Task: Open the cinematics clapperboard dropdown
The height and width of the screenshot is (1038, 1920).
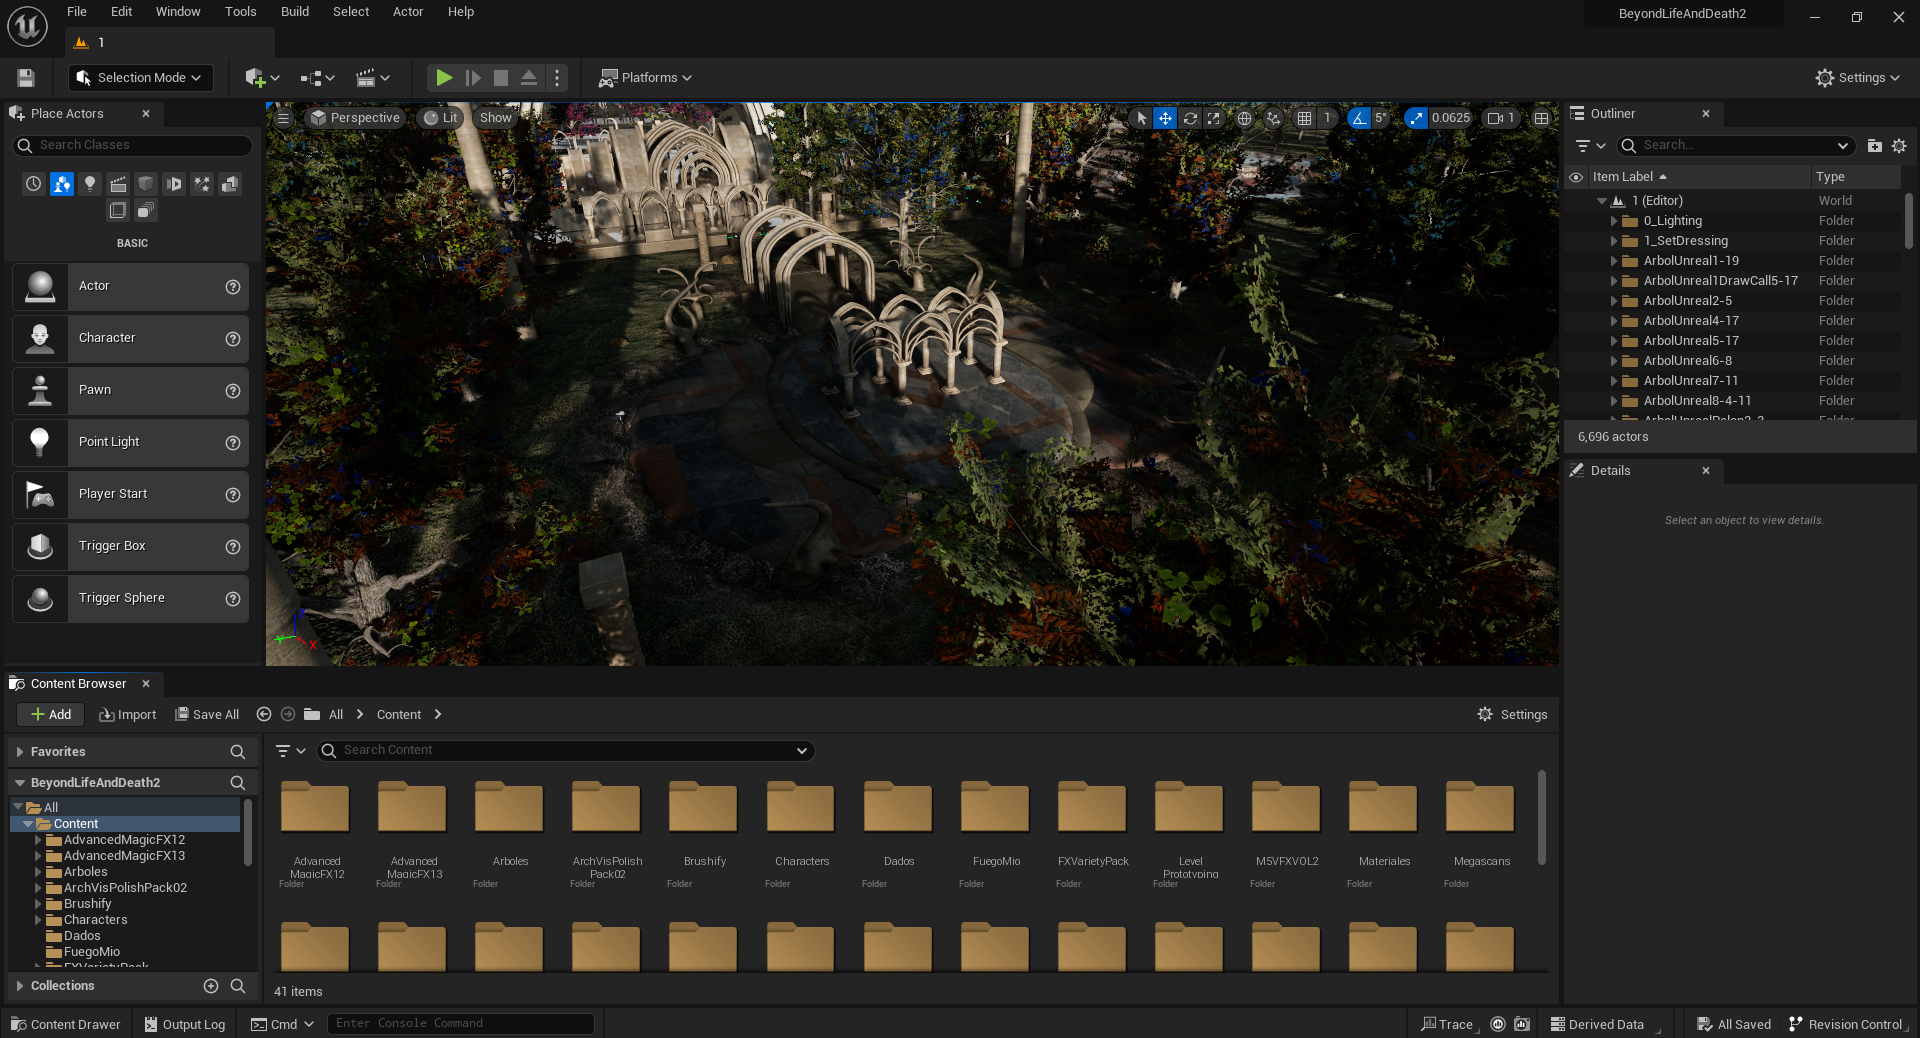Action: tap(373, 78)
